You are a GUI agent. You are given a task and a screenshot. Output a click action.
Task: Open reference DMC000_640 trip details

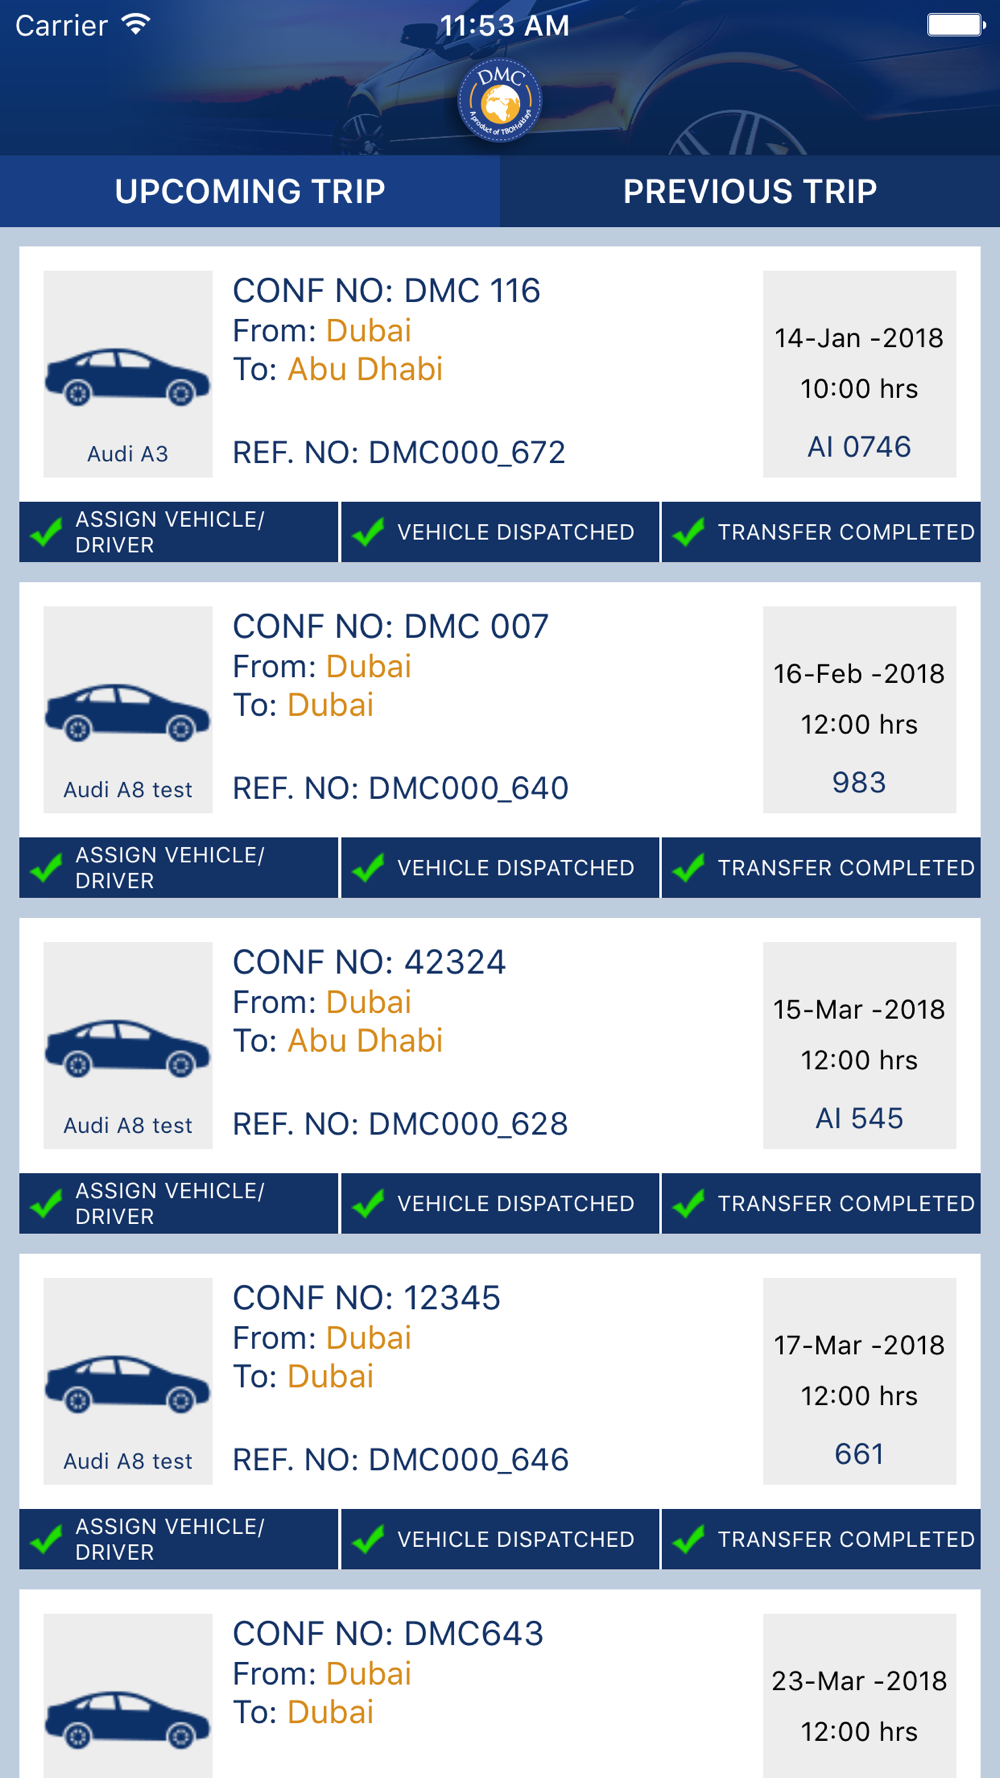[400, 788]
